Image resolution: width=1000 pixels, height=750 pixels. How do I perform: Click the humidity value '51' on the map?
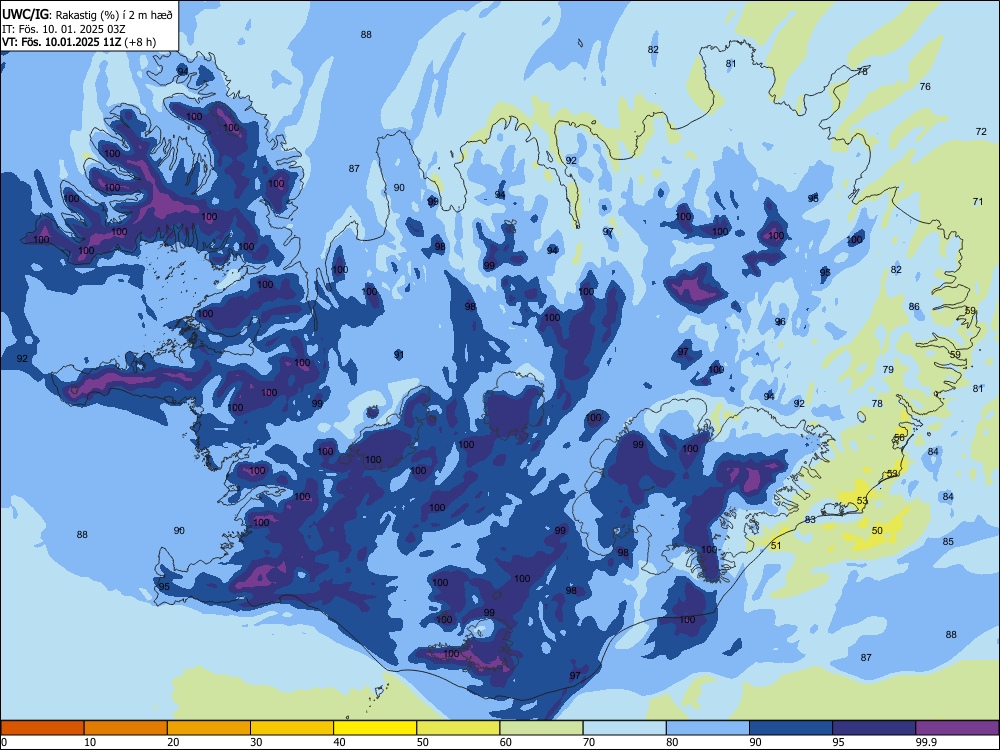776,545
